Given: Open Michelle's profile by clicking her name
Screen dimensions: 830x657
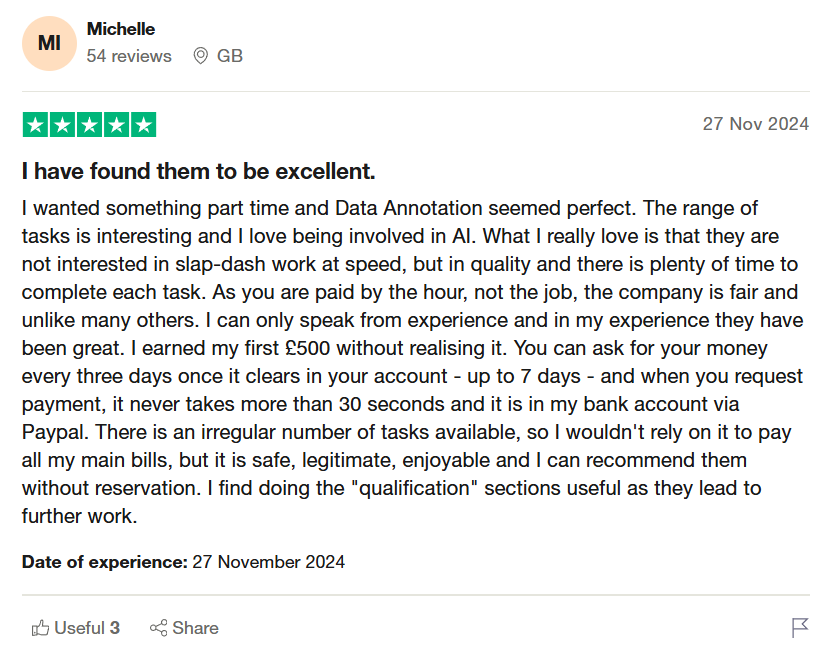Looking at the screenshot, I should click(121, 29).
